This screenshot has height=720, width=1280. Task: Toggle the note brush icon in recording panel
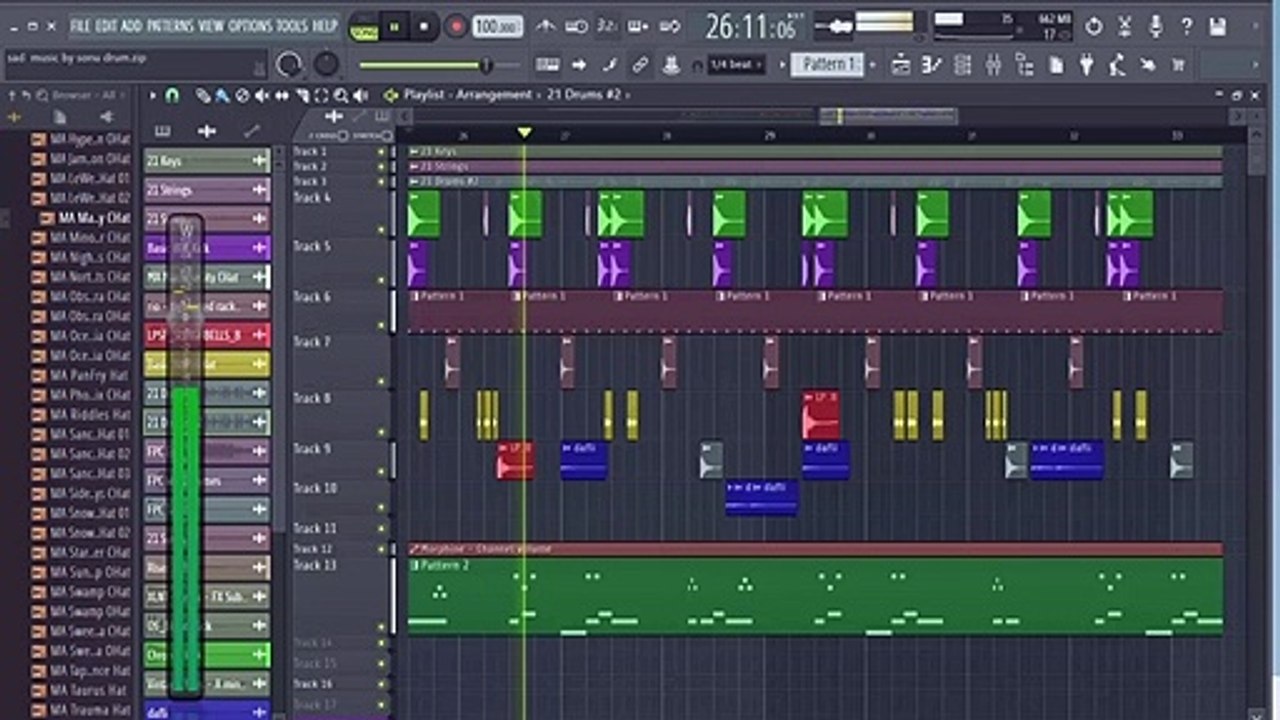[609, 65]
